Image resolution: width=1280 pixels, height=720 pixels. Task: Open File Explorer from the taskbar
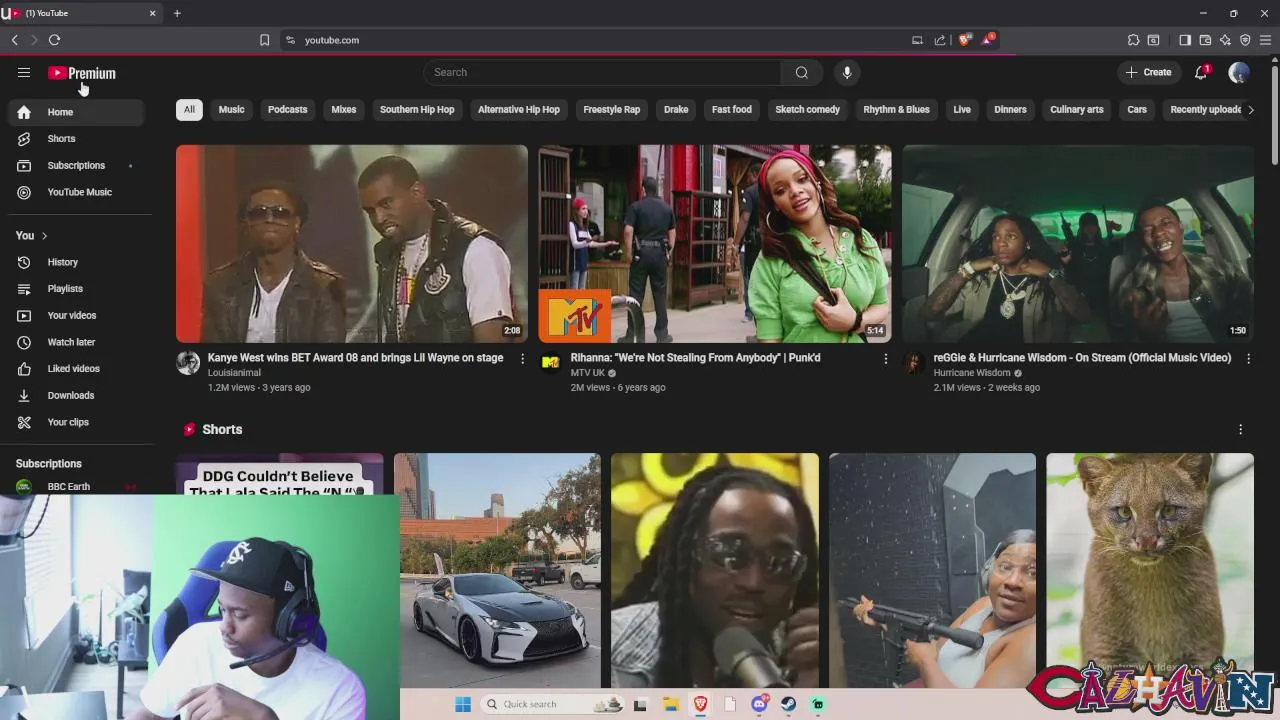coord(670,704)
